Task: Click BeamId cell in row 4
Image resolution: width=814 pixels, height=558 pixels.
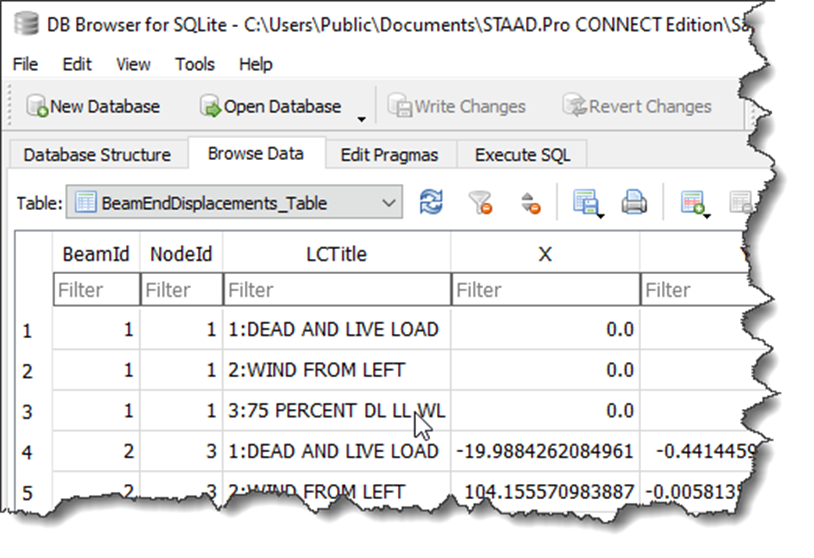Action: click(x=96, y=451)
